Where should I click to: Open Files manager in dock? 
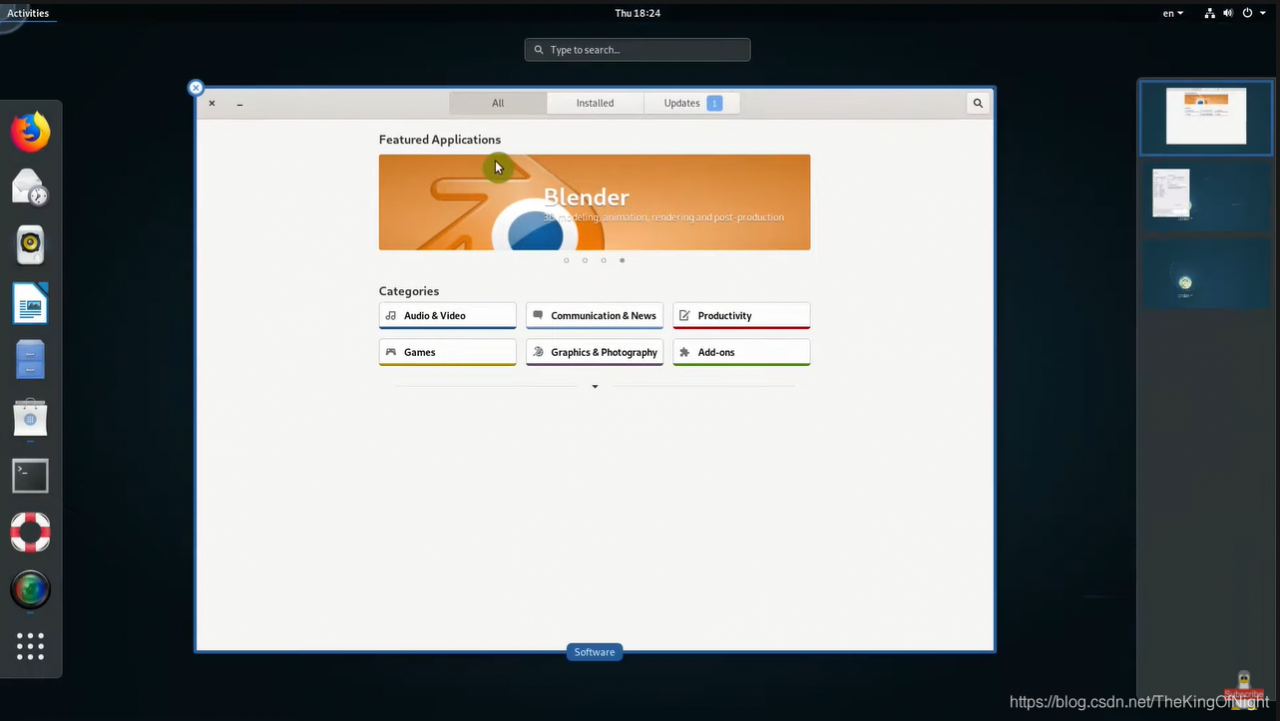(x=30, y=360)
